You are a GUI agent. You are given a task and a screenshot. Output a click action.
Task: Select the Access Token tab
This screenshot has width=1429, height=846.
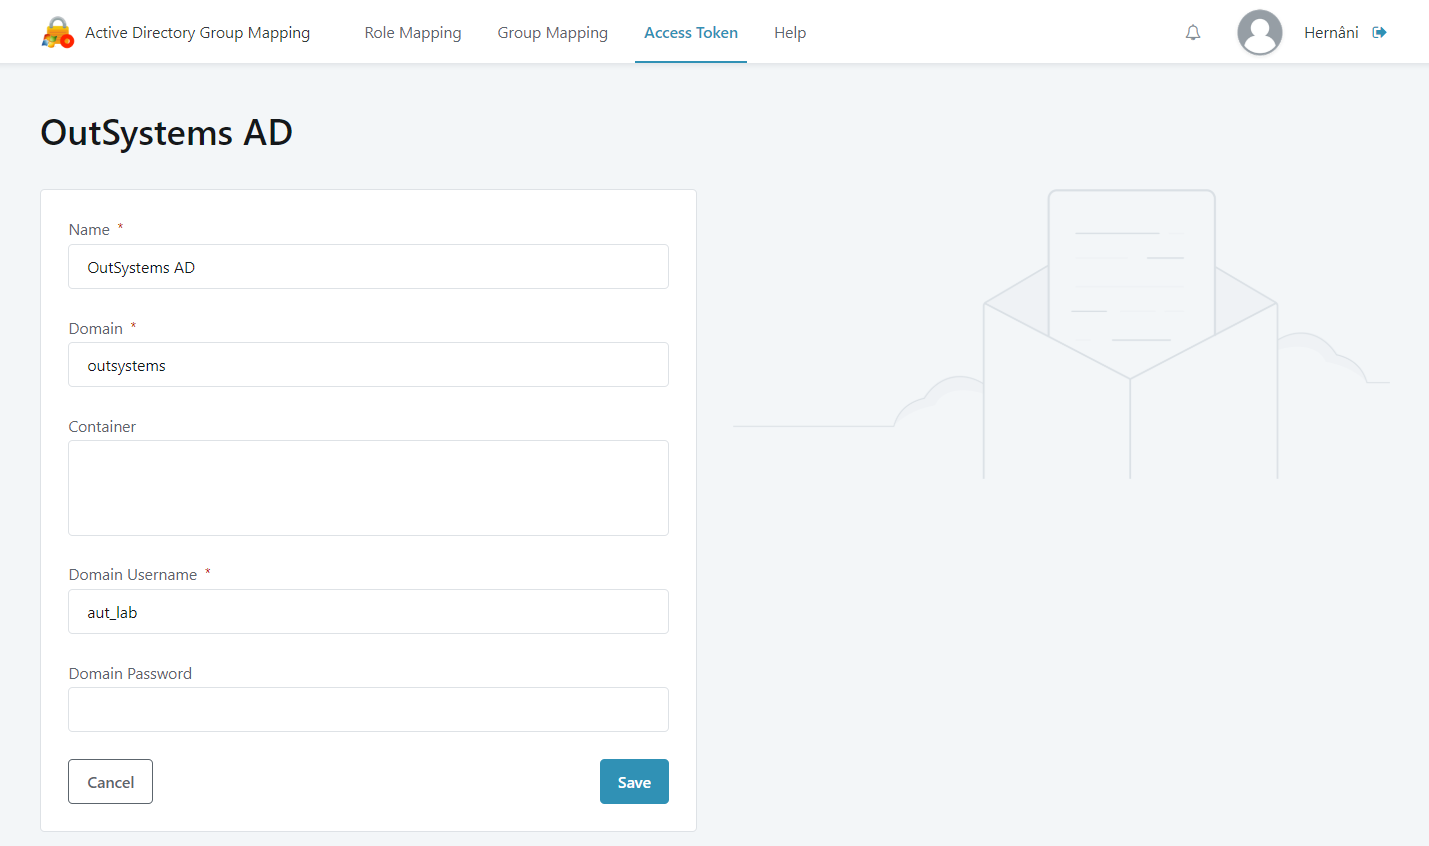pyautogui.click(x=691, y=33)
